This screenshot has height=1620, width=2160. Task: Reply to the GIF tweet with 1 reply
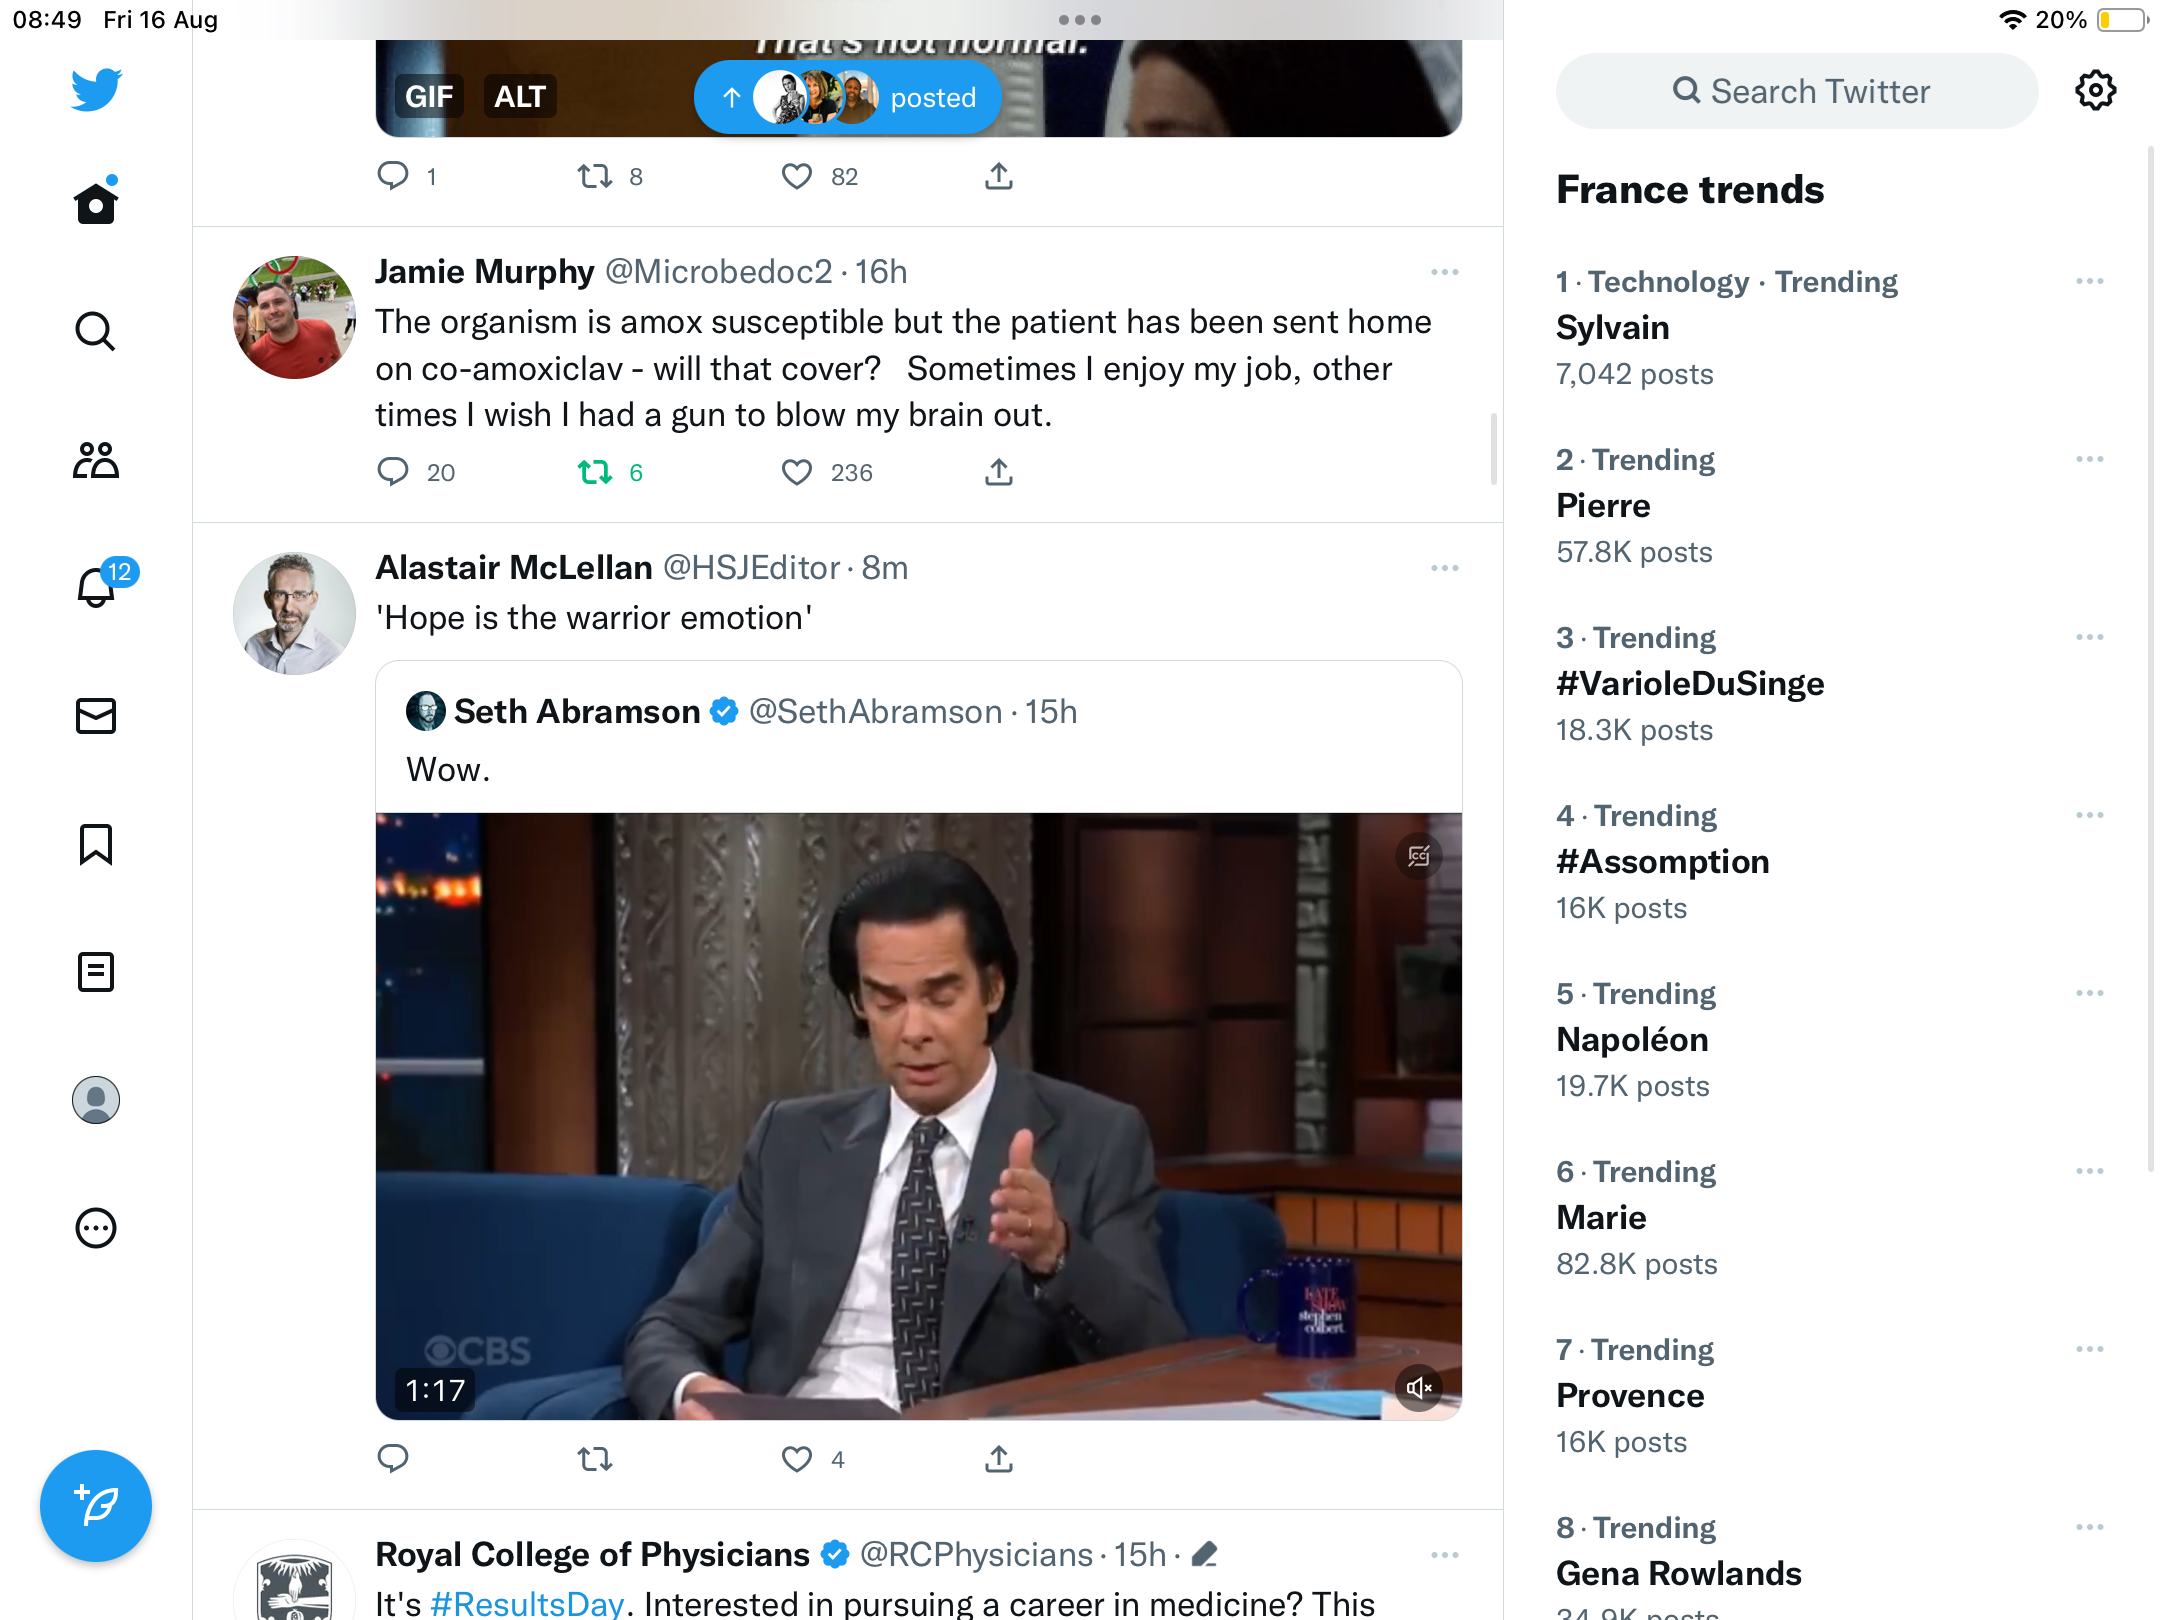(x=393, y=176)
